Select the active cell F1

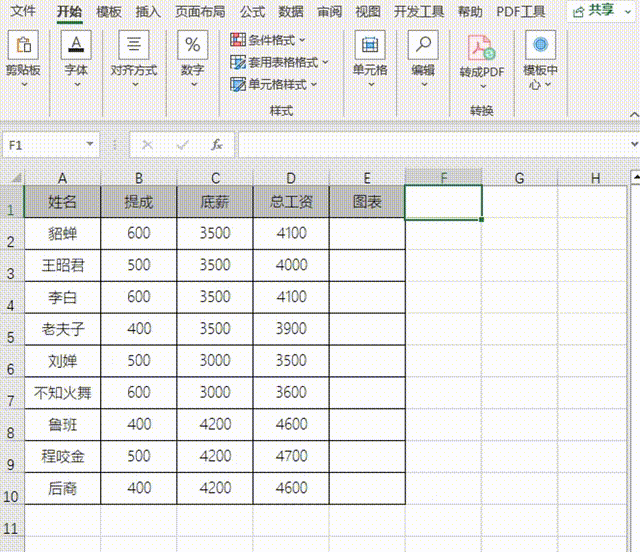[443, 203]
